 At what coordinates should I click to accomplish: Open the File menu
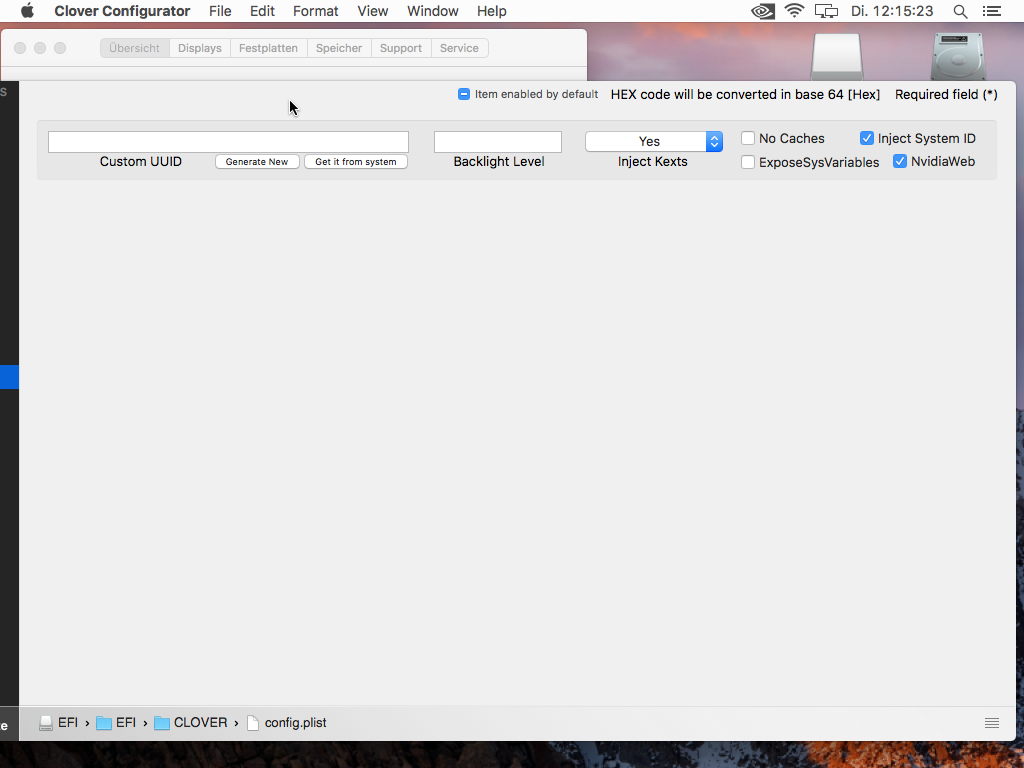pyautogui.click(x=220, y=11)
